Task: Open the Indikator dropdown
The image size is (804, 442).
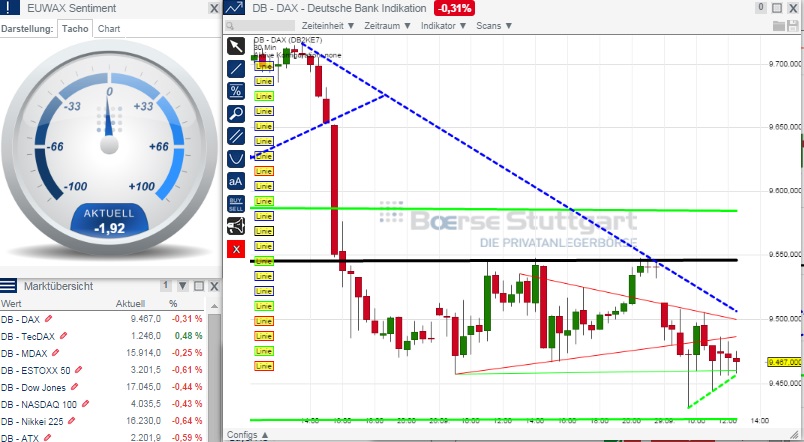Action: [444, 26]
